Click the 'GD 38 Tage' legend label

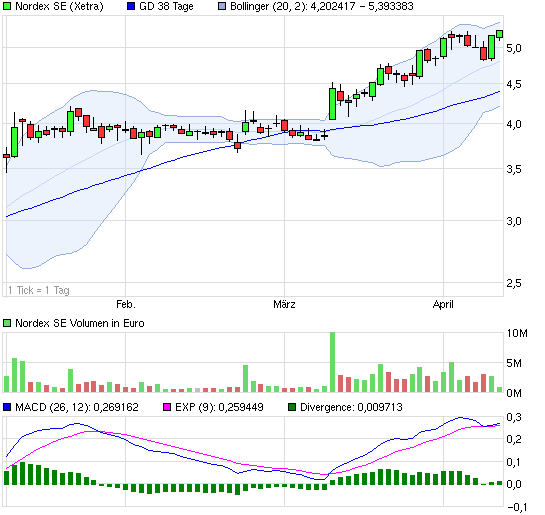coord(166,6)
